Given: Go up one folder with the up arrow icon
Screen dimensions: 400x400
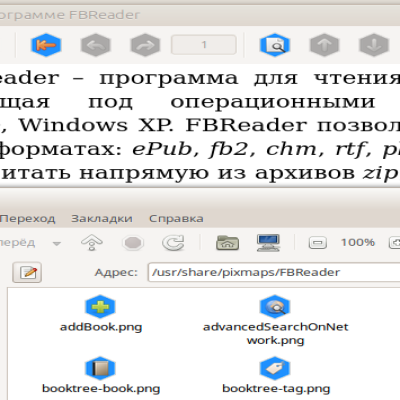Looking at the screenshot, I should [92, 242].
